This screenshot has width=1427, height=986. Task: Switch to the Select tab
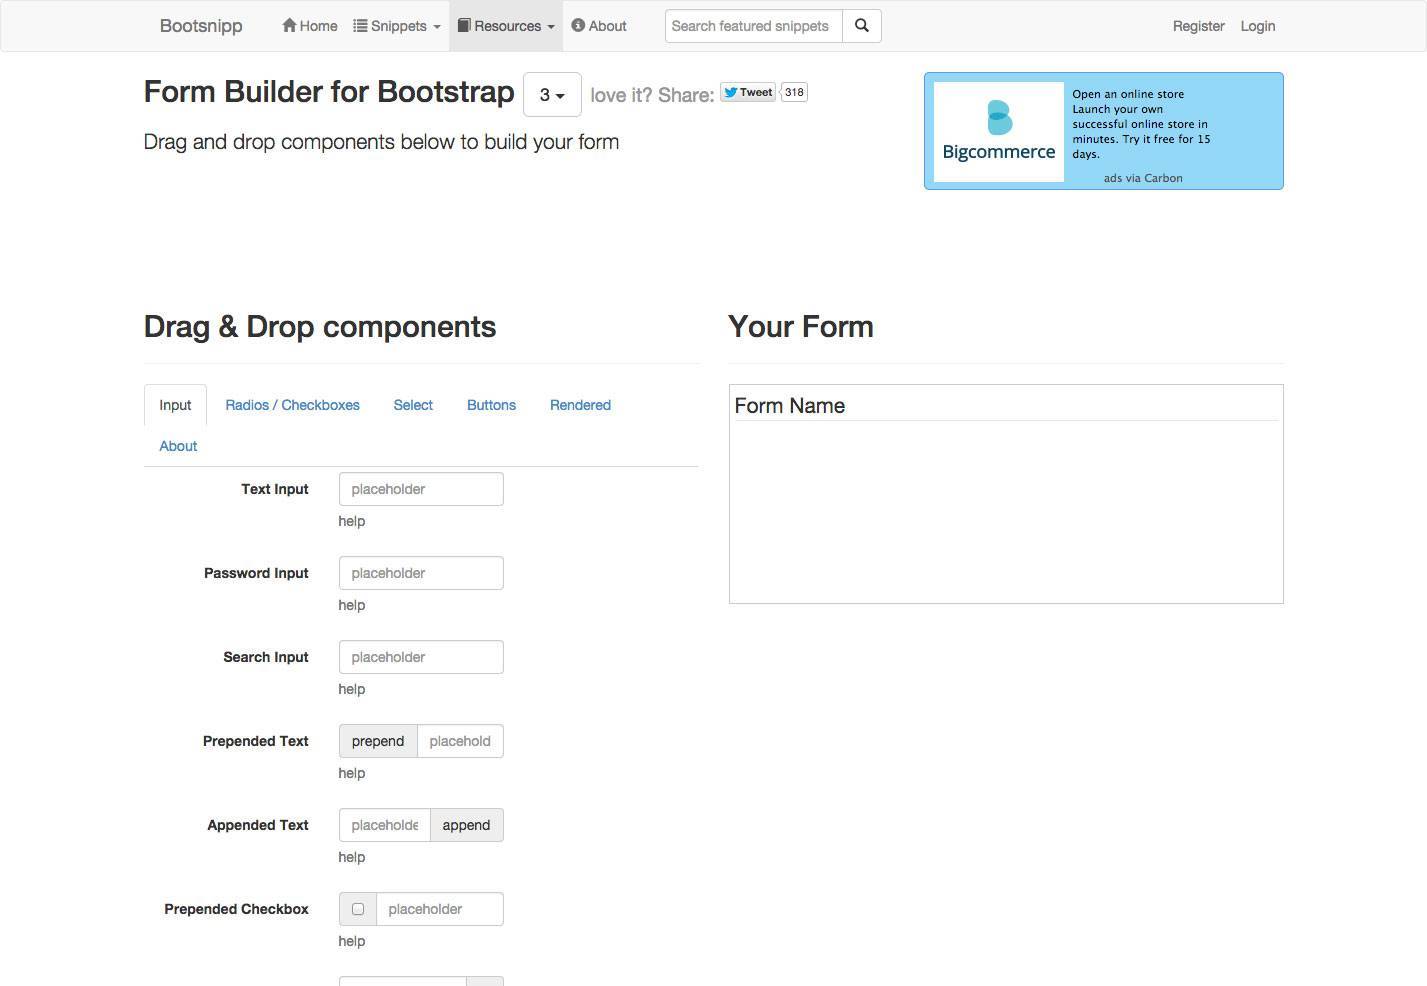[x=413, y=405]
